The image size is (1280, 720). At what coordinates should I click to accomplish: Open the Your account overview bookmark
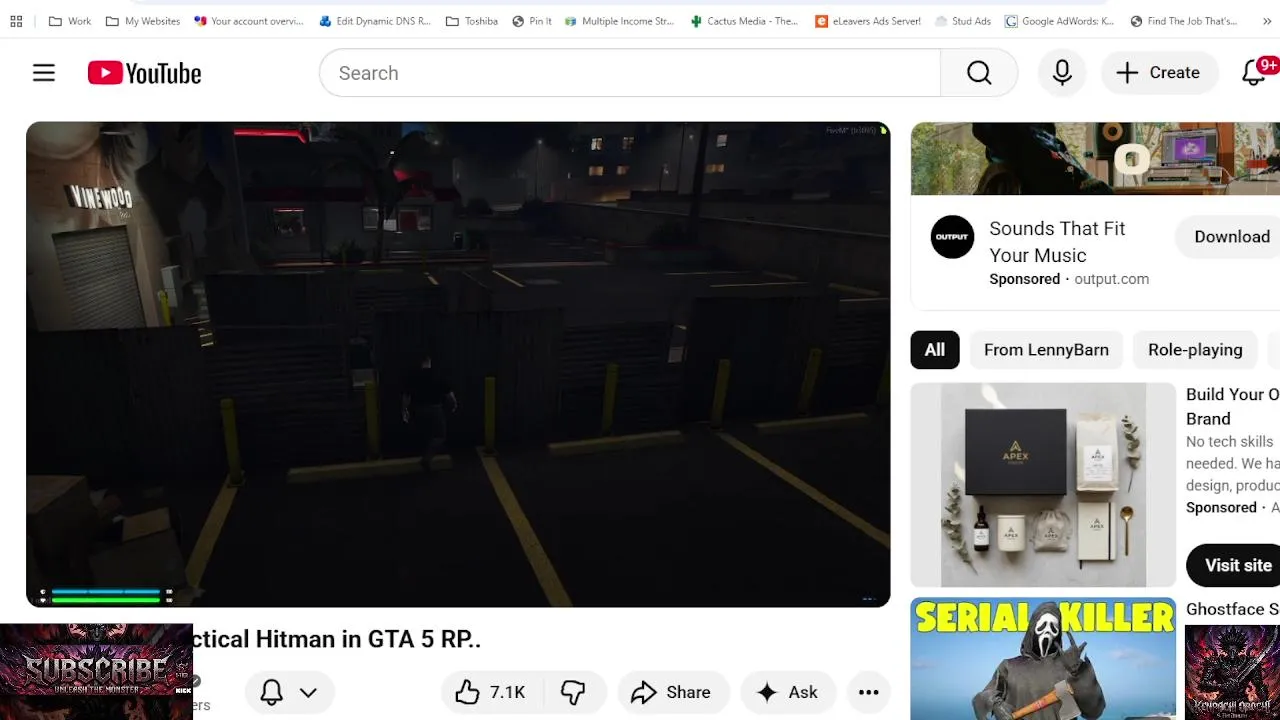tap(249, 21)
